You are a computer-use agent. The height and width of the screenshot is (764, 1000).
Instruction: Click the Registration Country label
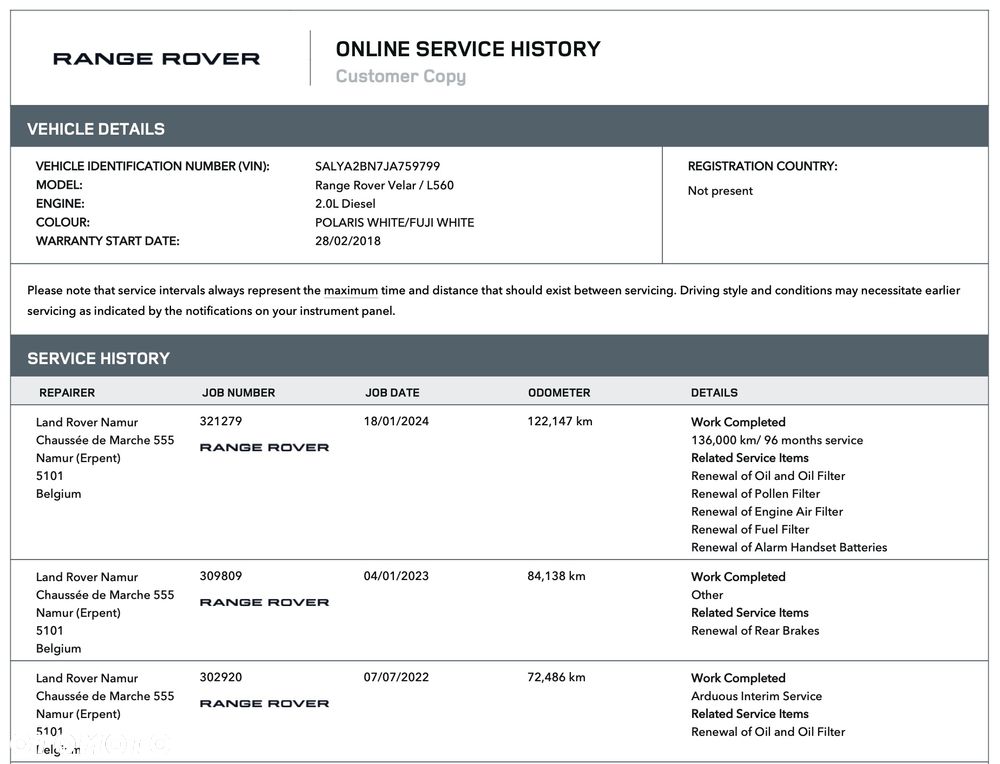(762, 166)
